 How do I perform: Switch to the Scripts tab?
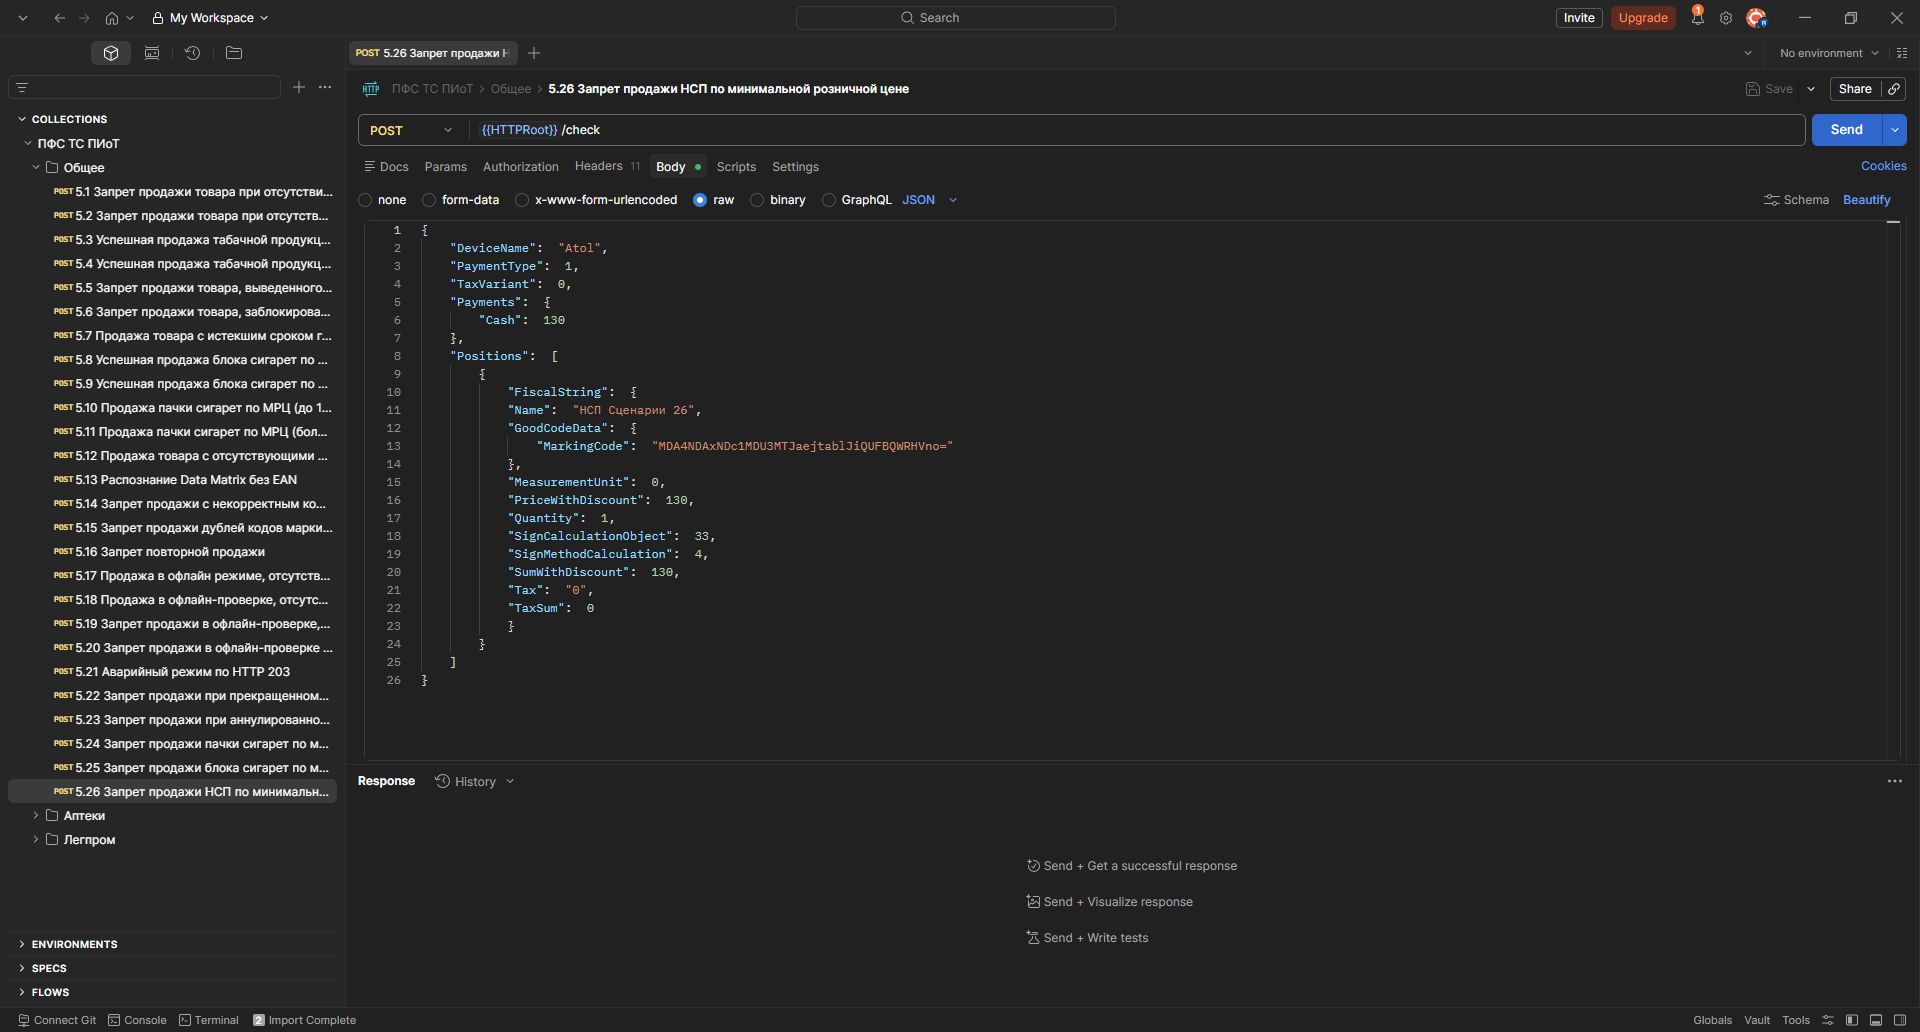[736, 167]
